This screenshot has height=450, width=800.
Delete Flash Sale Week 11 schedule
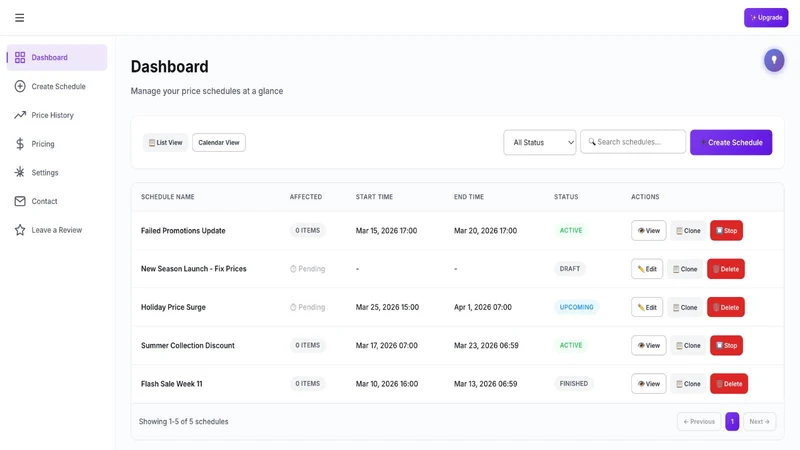(x=729, y=384)
